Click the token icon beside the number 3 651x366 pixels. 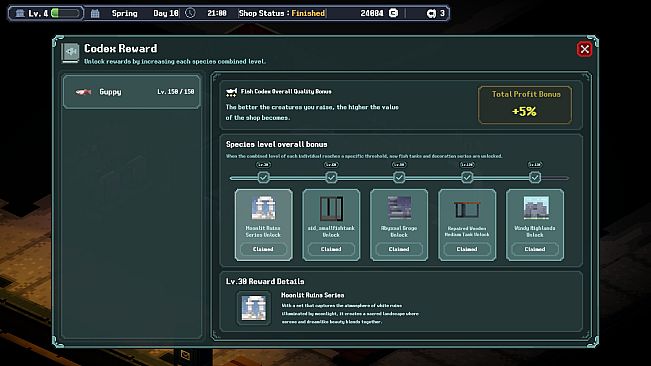[431, 13]
